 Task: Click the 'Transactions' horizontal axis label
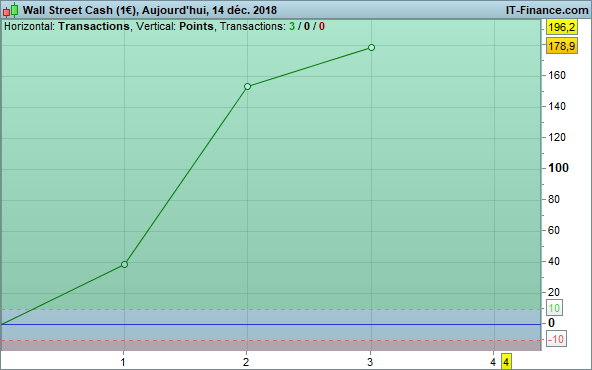94,26
